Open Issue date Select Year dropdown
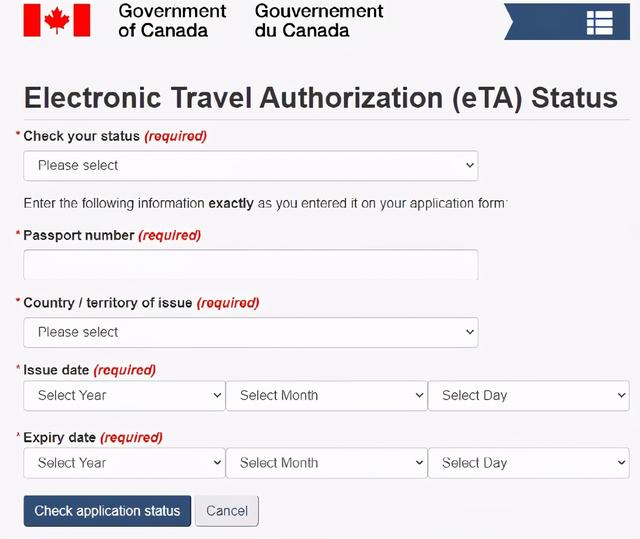 point(124,396)
